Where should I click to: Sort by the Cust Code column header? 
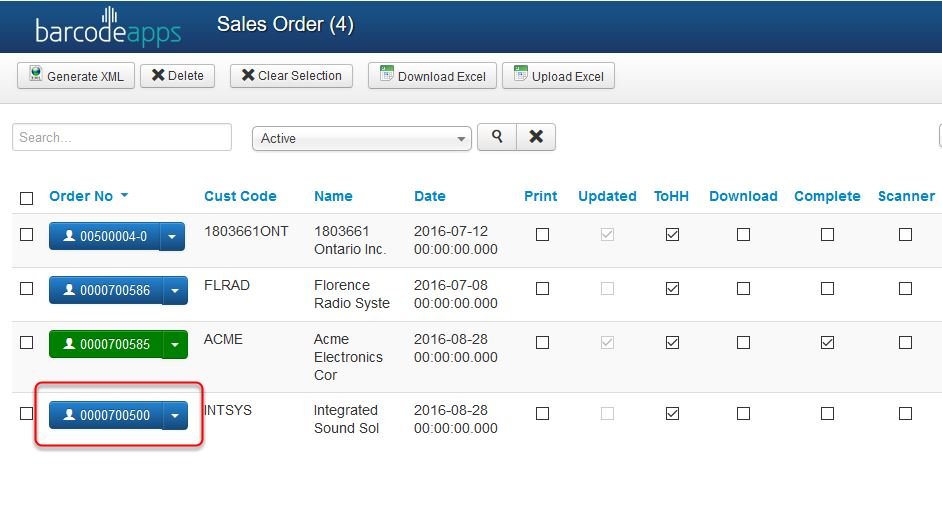[x=240, y=196]
